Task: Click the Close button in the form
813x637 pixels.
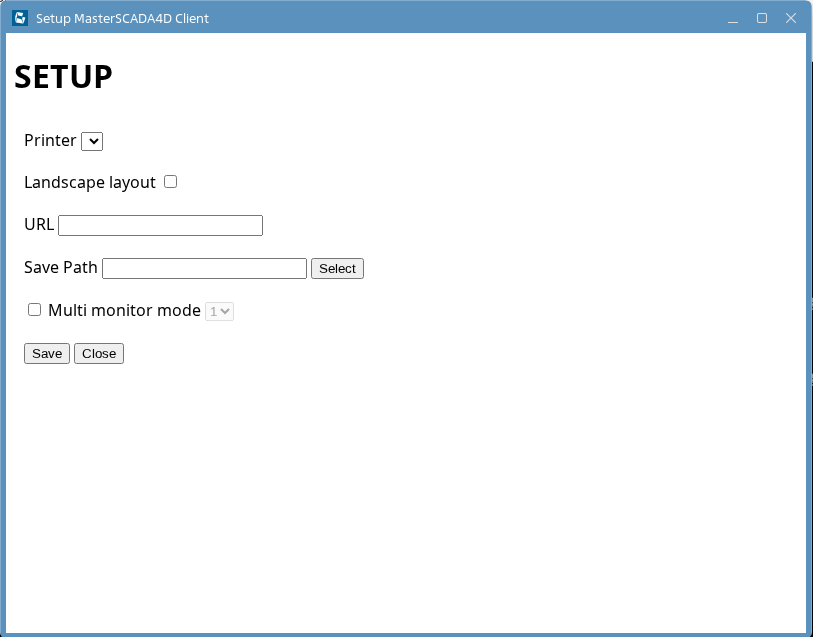Action: (99, 353)
